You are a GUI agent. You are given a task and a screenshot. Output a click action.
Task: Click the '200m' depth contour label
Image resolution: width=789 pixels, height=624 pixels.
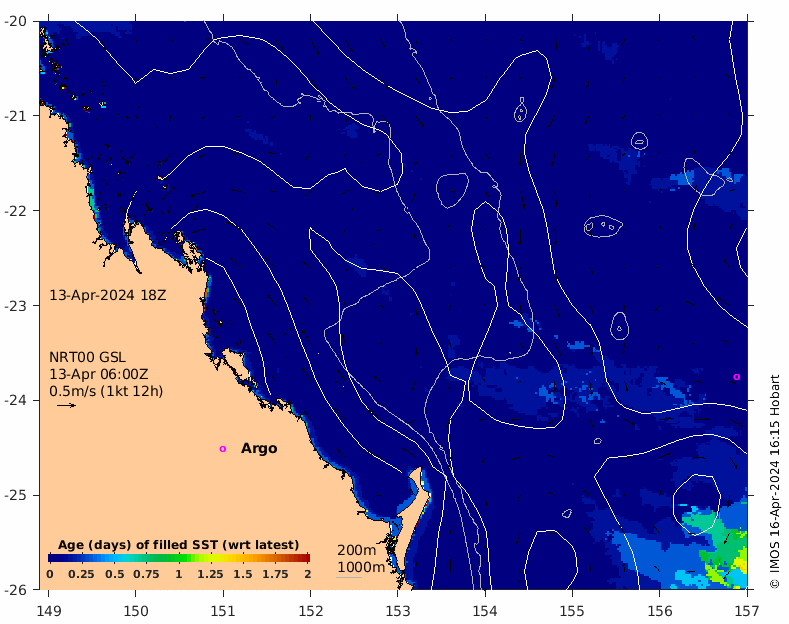point(356,550)
